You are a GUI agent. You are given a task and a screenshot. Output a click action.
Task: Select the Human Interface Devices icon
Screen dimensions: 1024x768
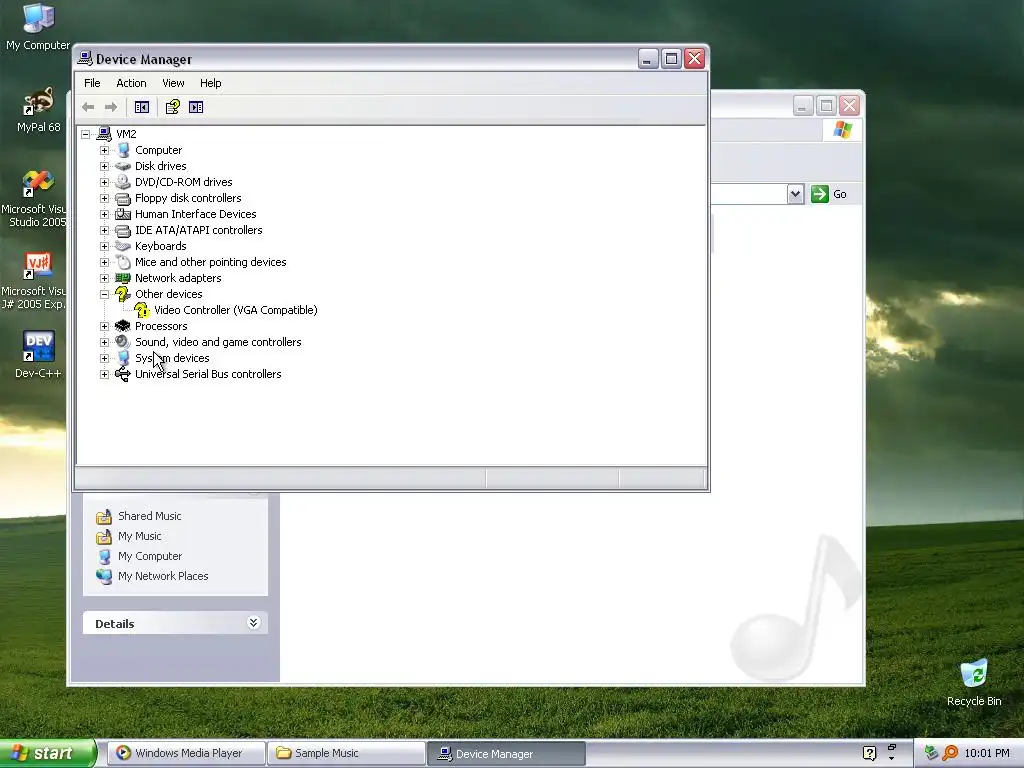(x=123, y=214)
